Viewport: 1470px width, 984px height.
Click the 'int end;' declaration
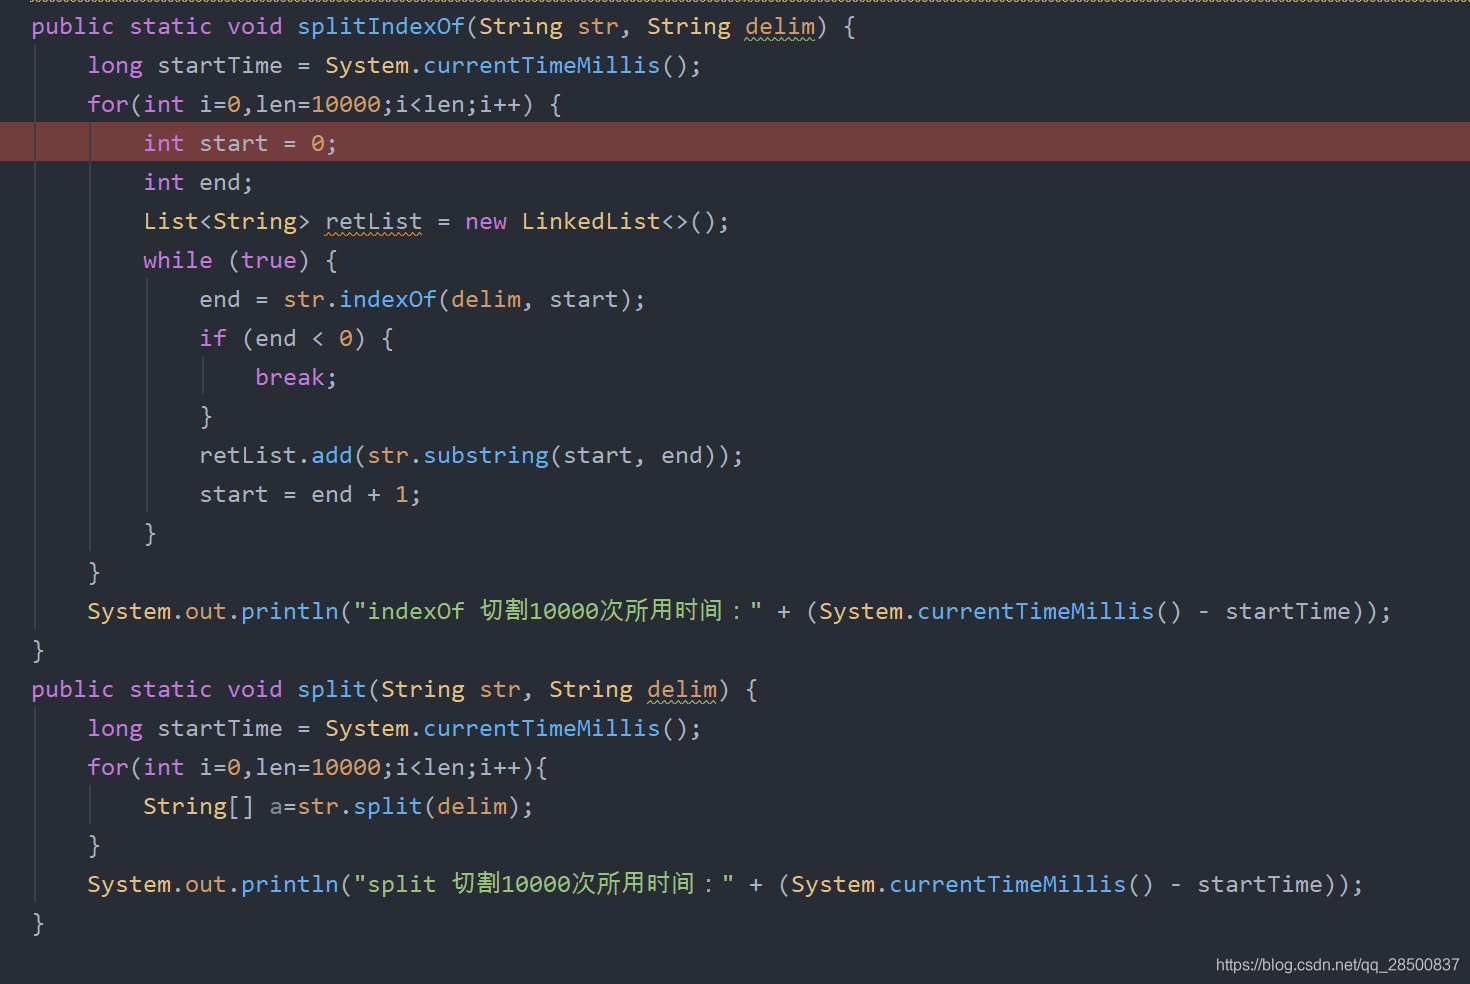(198, 182)
